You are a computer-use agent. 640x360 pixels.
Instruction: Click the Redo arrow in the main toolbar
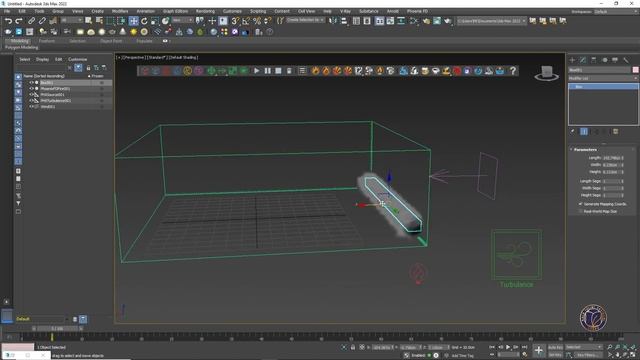tap(19, 21)
